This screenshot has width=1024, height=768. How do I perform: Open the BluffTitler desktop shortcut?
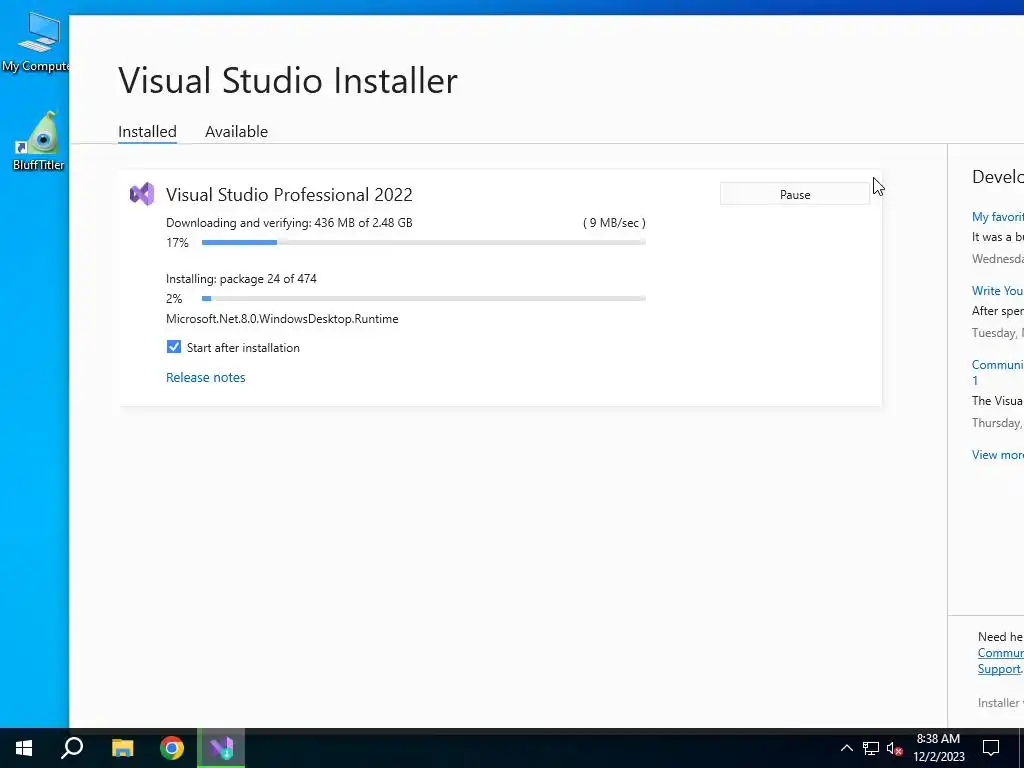[x=39, y=141]
